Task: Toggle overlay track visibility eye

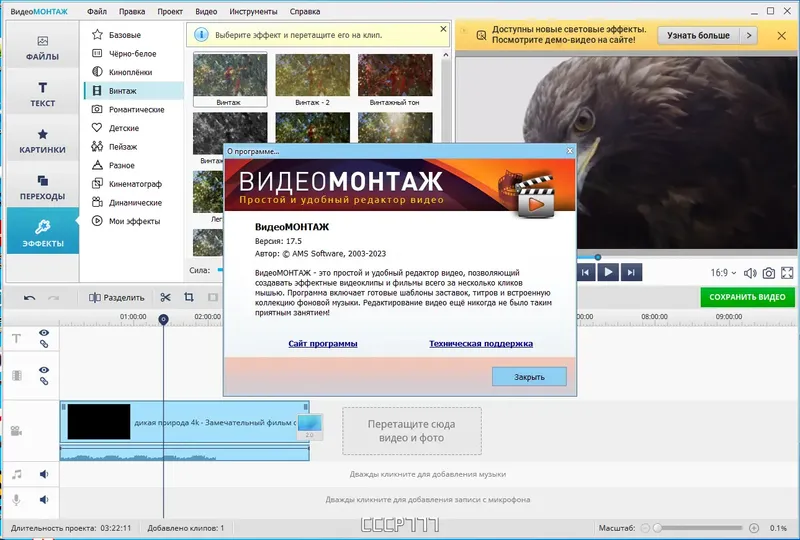Action: tap(44, 370)
